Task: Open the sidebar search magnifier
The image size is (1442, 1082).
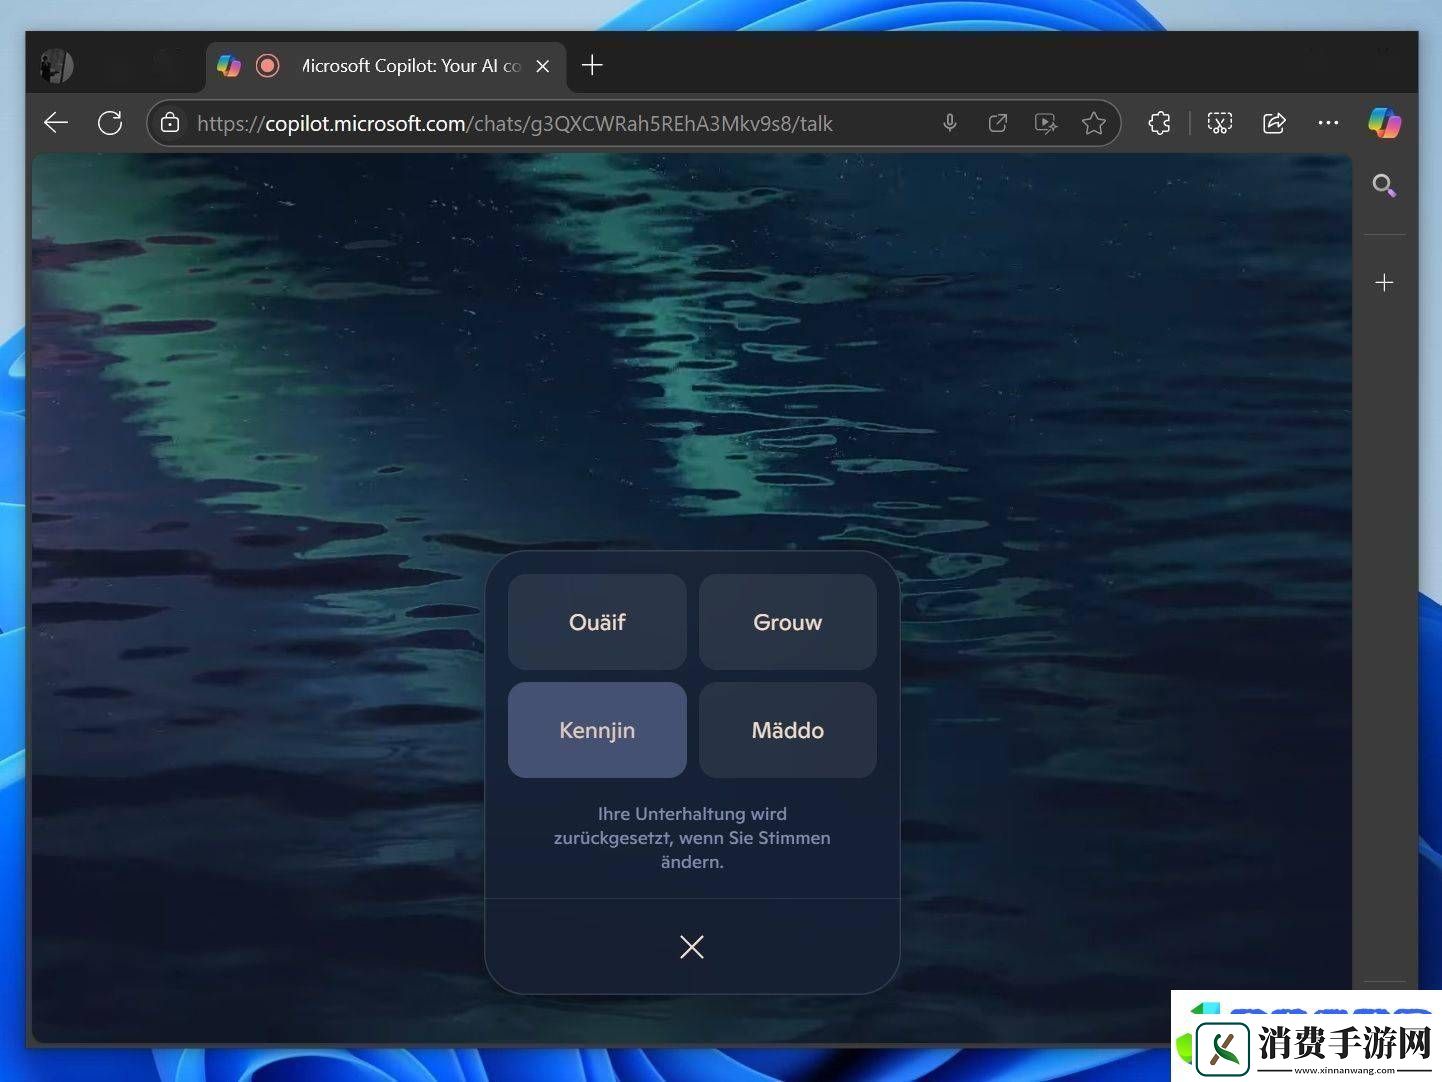Action: coord(1384,185)
